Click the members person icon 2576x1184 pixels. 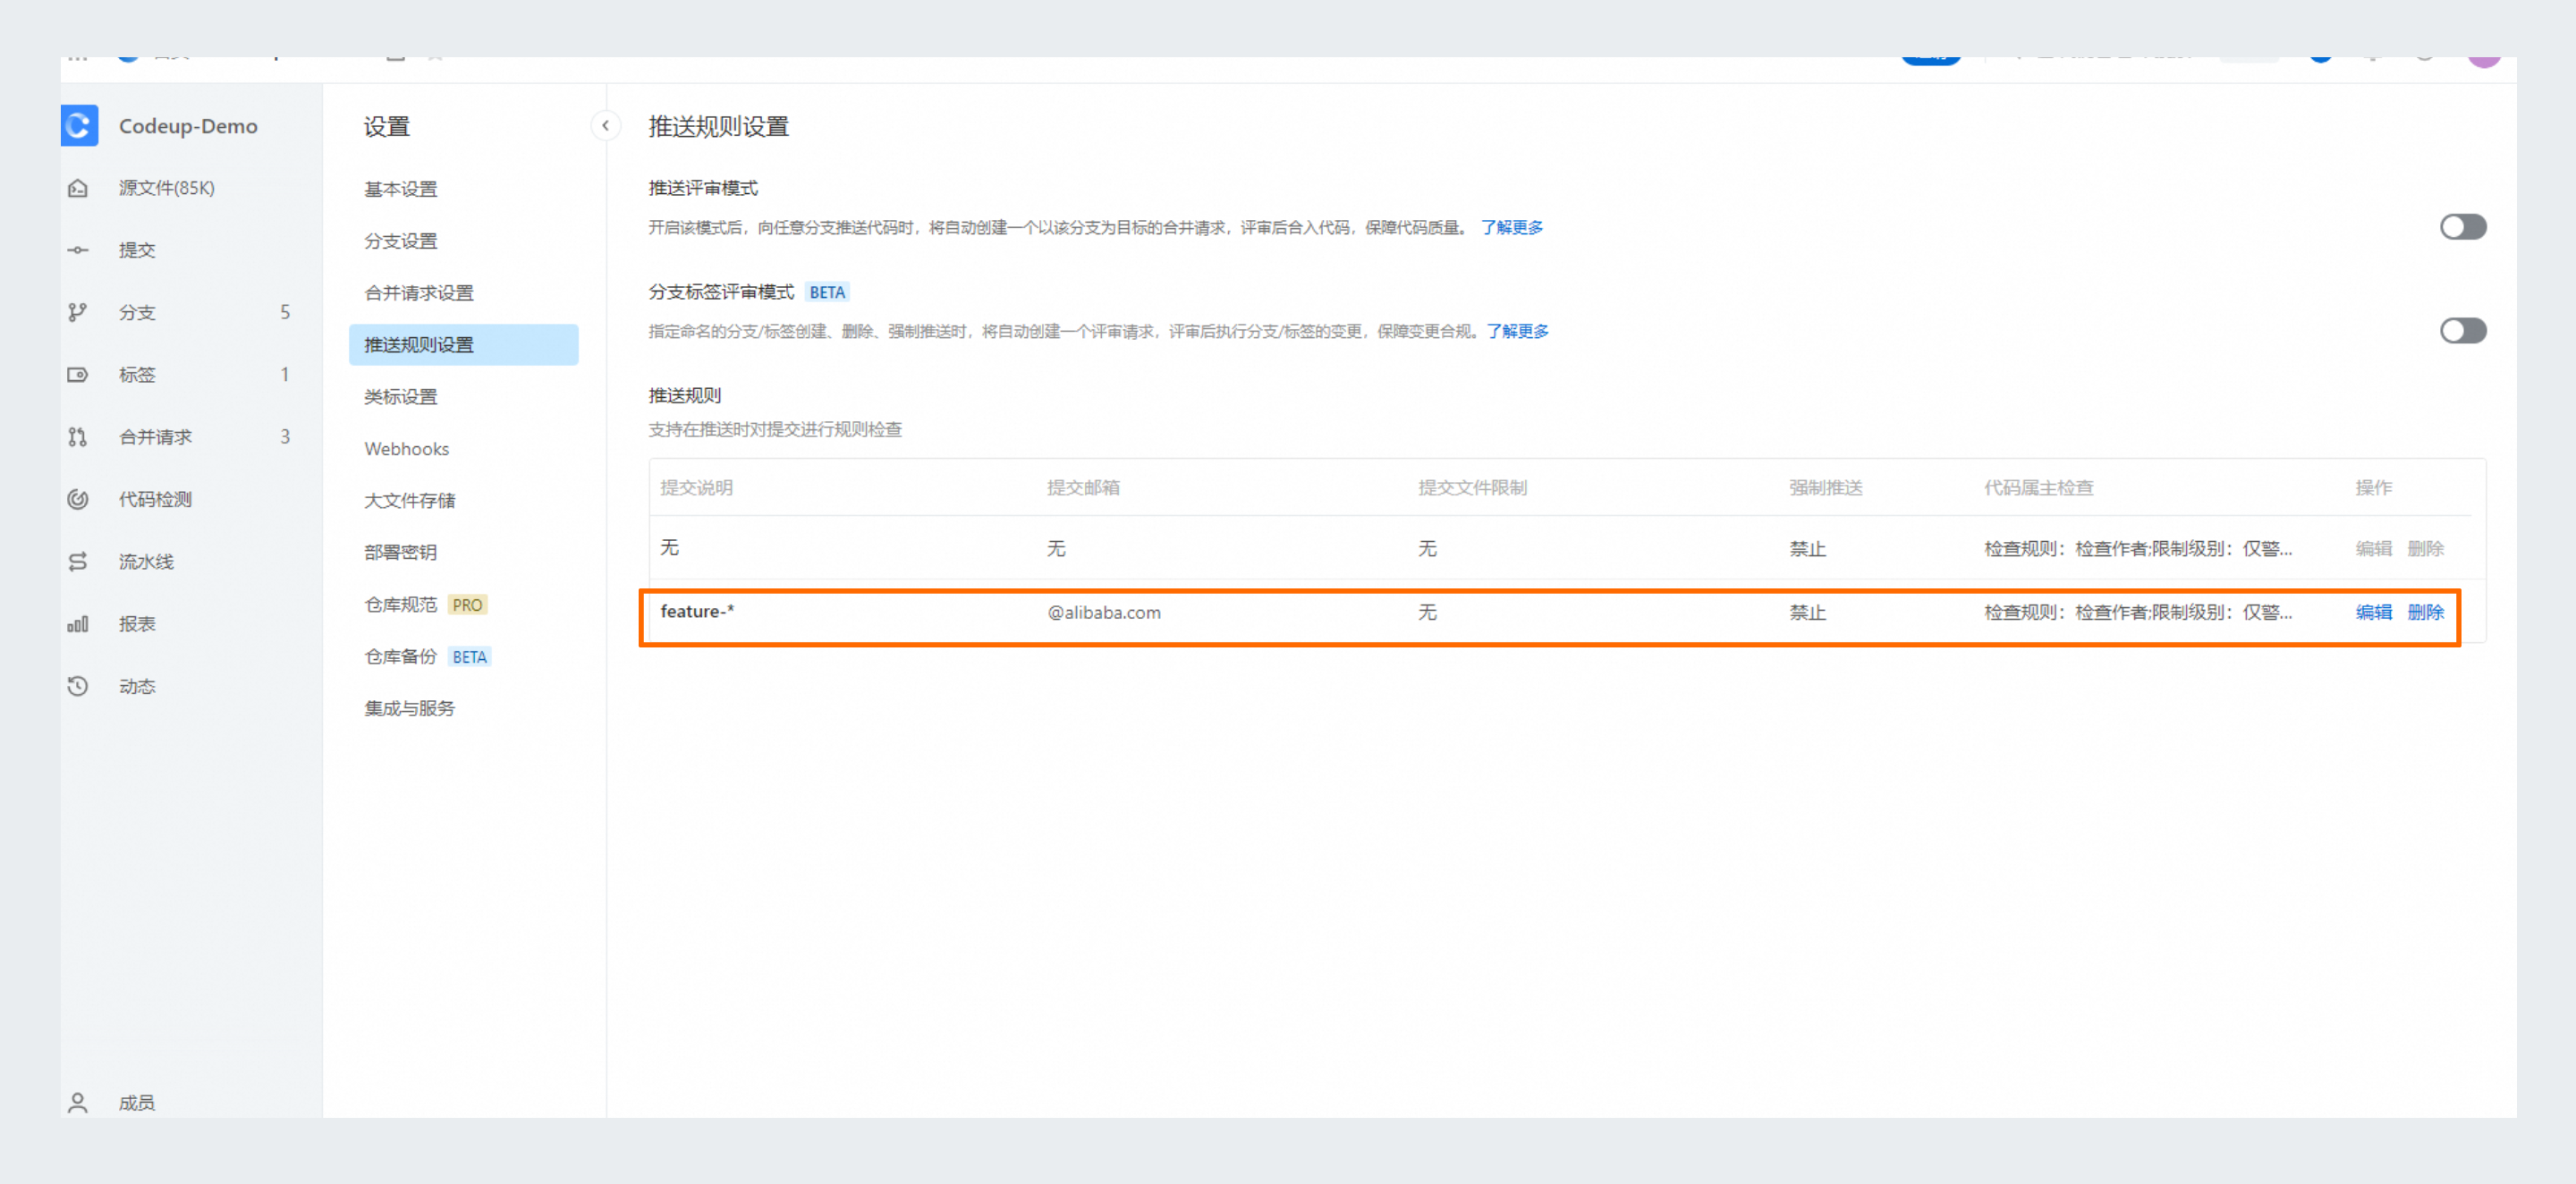click(x=78, y=1102)
